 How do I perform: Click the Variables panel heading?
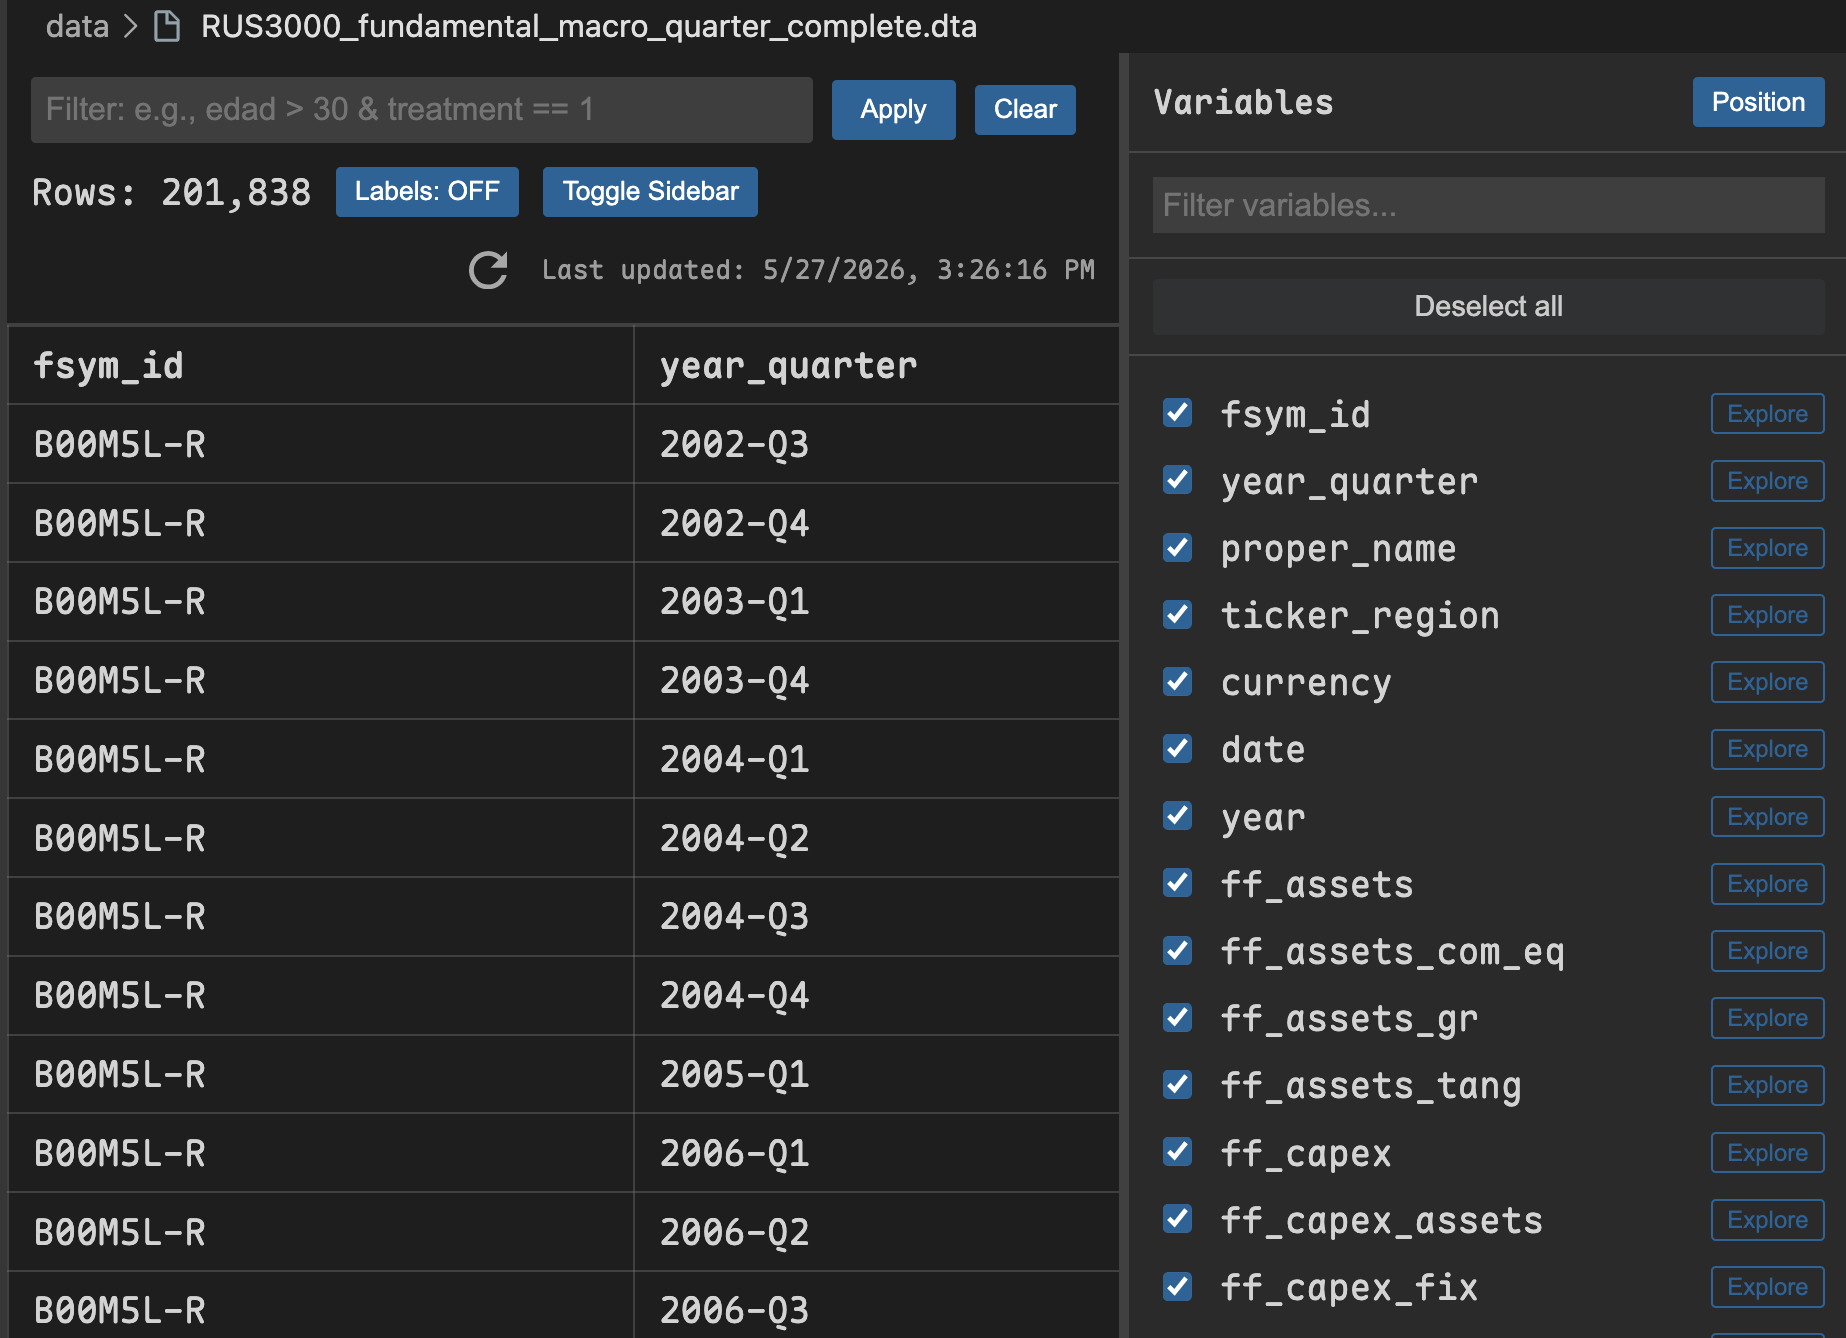[x=1243, y=102]
